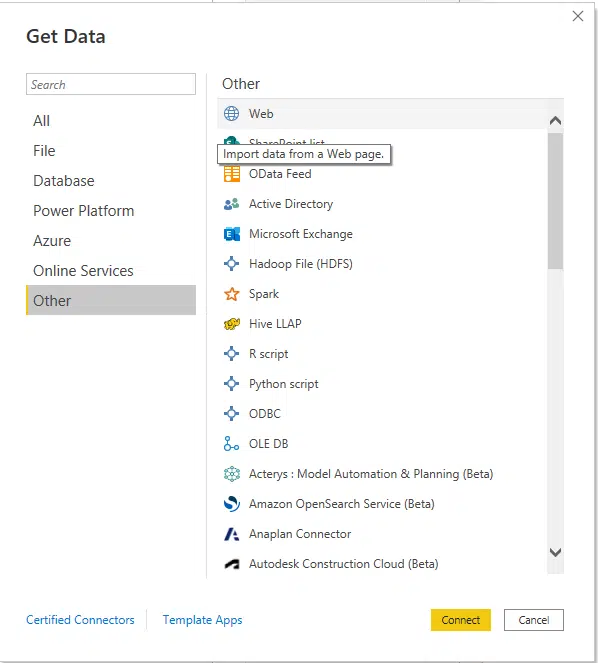Focus the Search input field
The image size is (598, 663).
(x=111, y=84)
